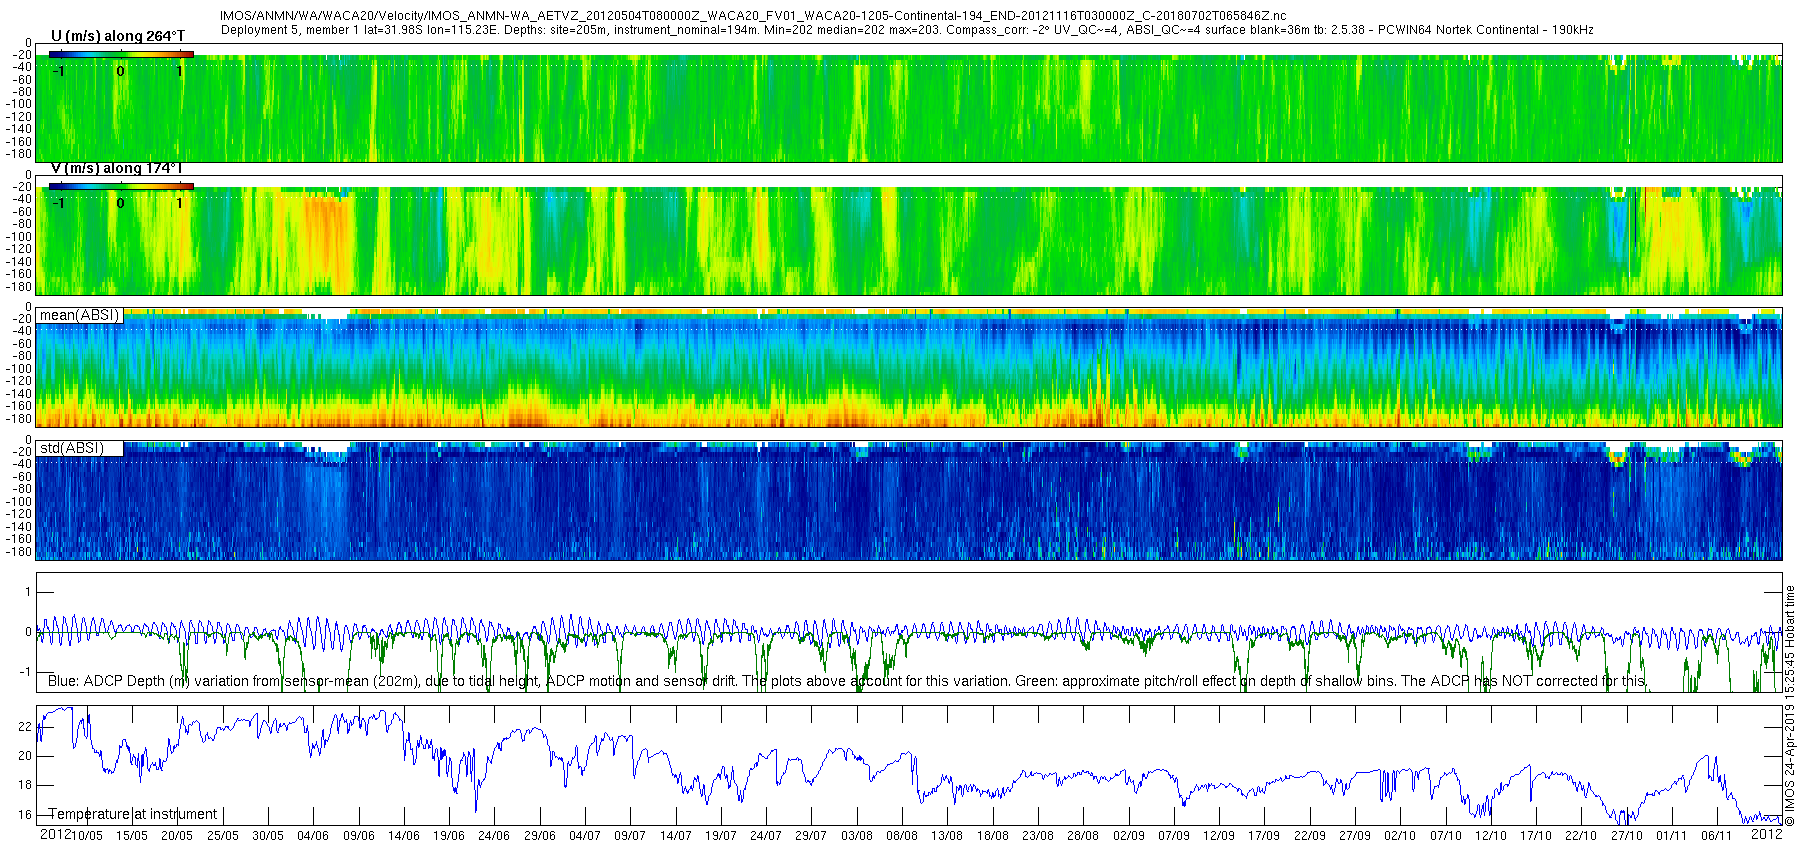Click the '16' tick on temperature axis

tap(25, 814)
